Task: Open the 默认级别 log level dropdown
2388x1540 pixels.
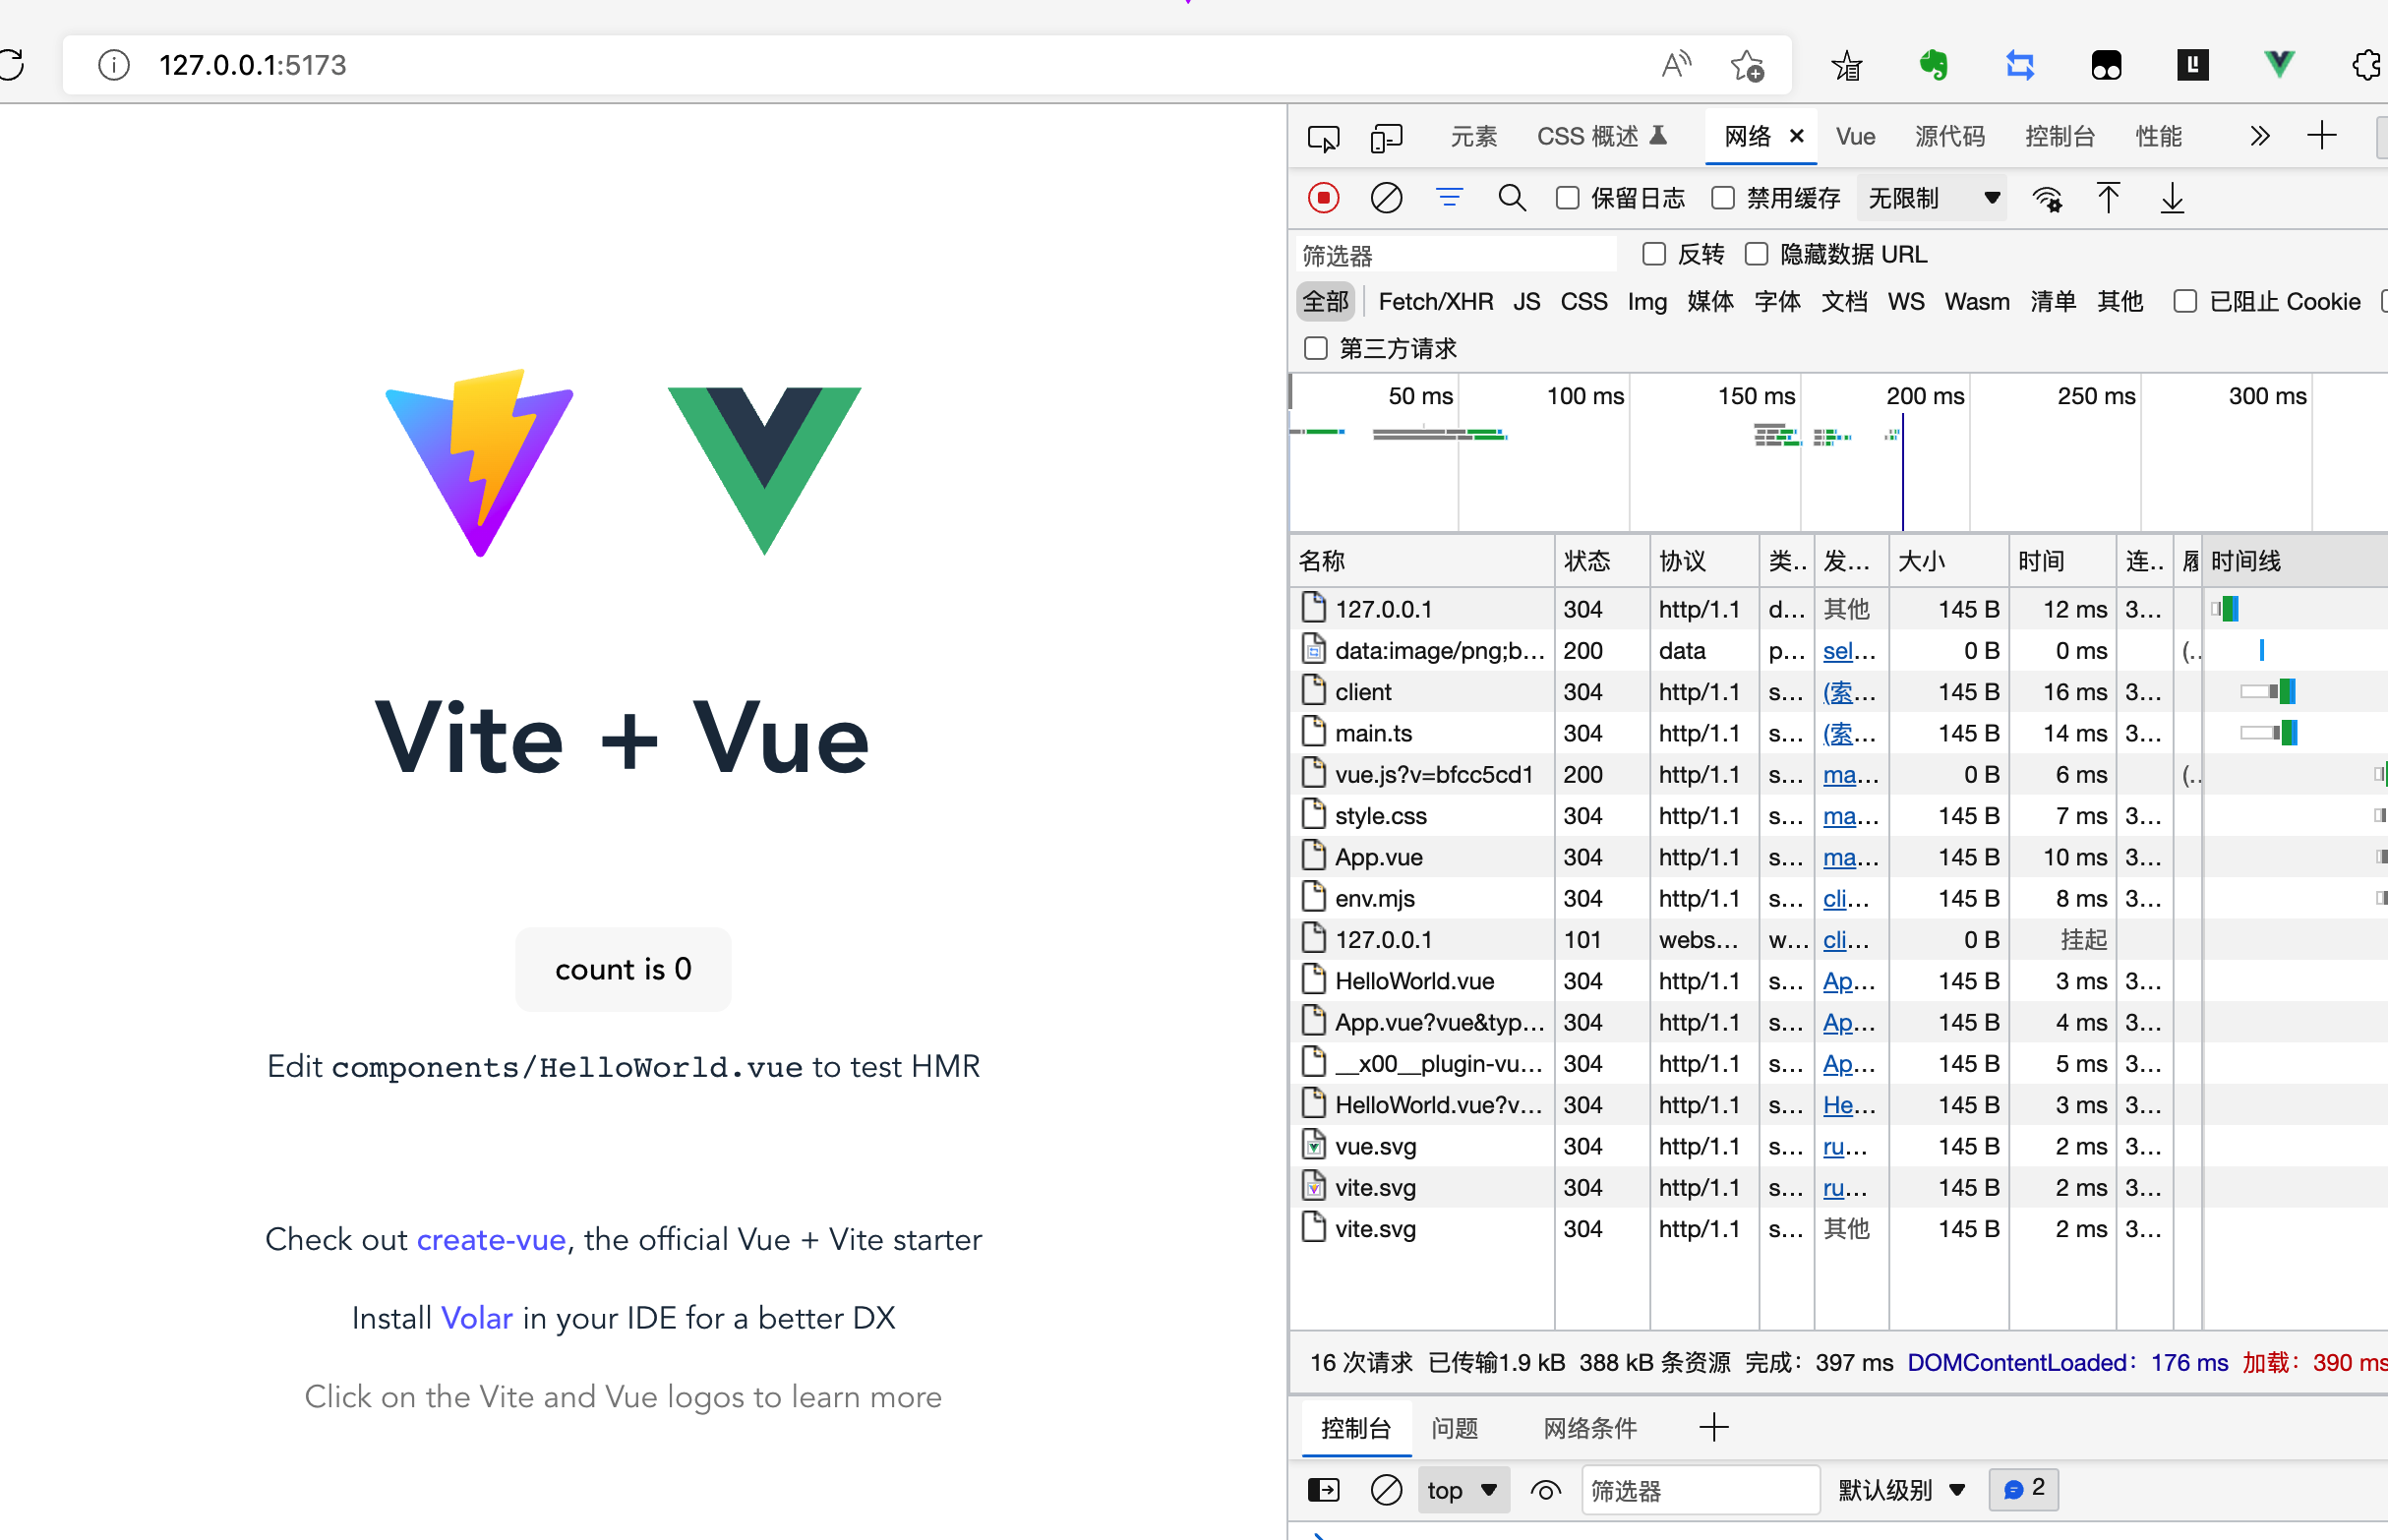Action: [x=1902, y=1490]
